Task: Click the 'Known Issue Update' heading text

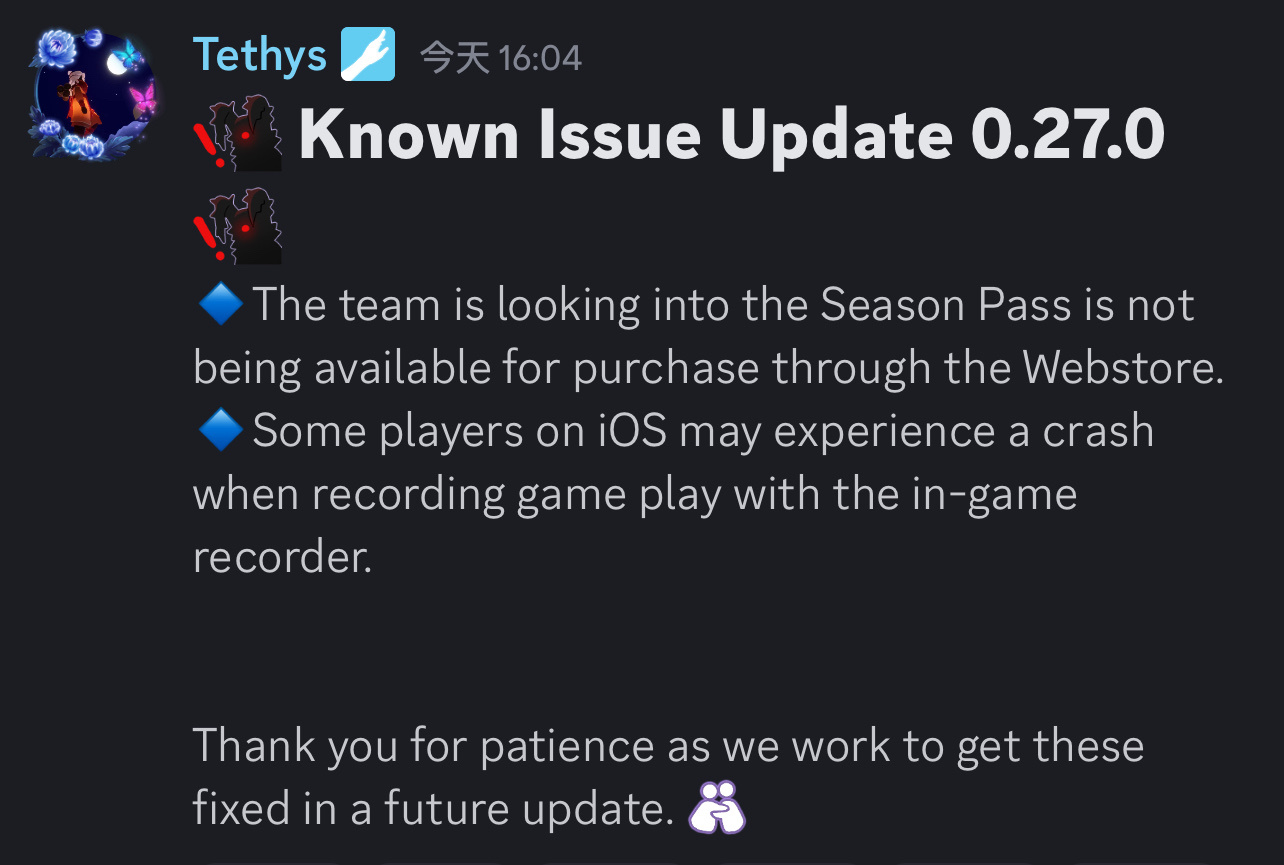Action: (625, 133)
